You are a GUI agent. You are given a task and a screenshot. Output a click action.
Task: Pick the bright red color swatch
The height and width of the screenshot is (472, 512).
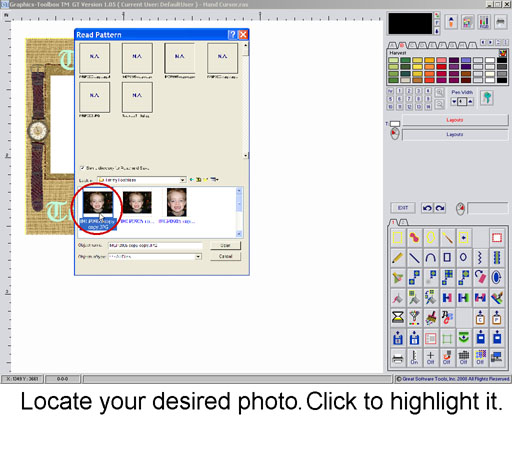(441, 67)
